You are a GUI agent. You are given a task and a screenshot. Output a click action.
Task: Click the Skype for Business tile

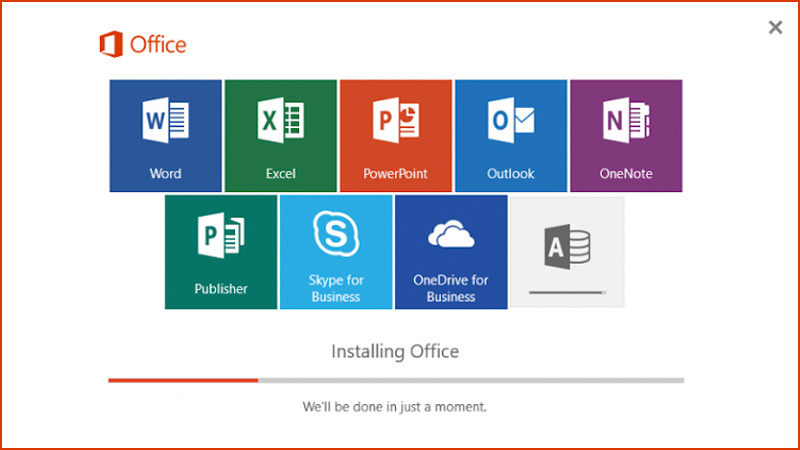coord(336,252)
